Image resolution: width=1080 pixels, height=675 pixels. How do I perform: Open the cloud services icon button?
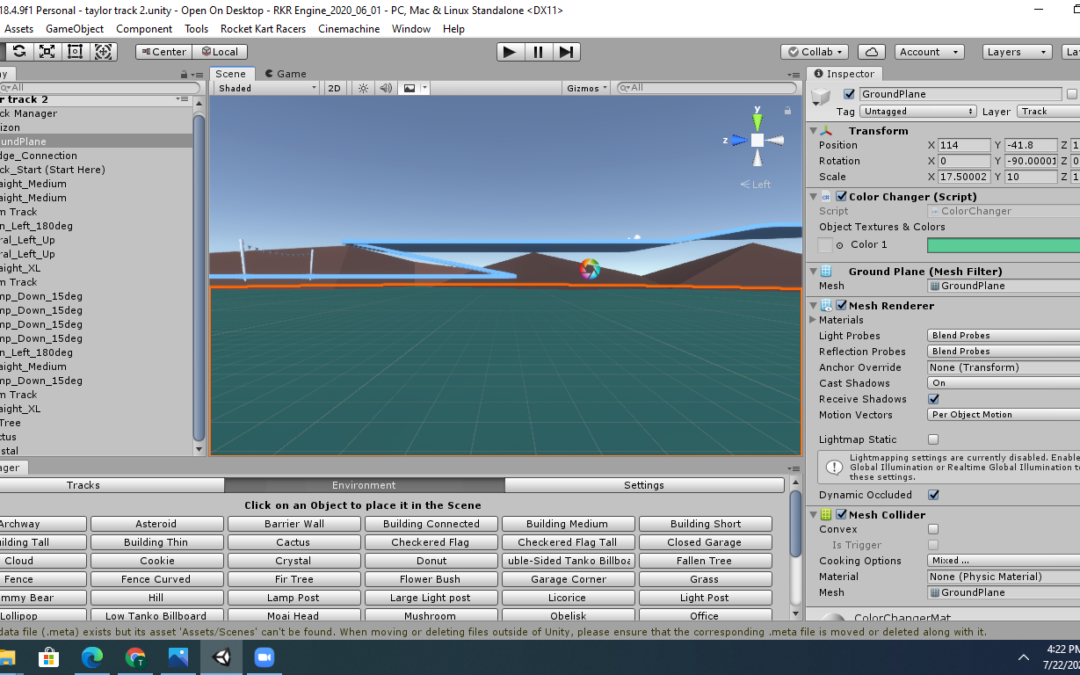(x=871, y=52)
